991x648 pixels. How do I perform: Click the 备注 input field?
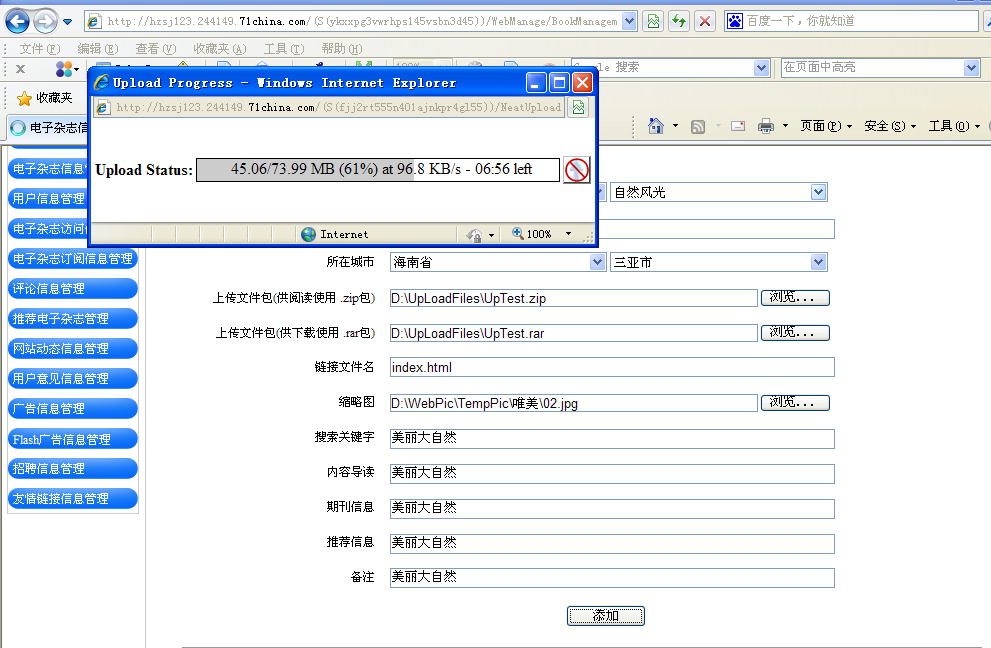612,577
